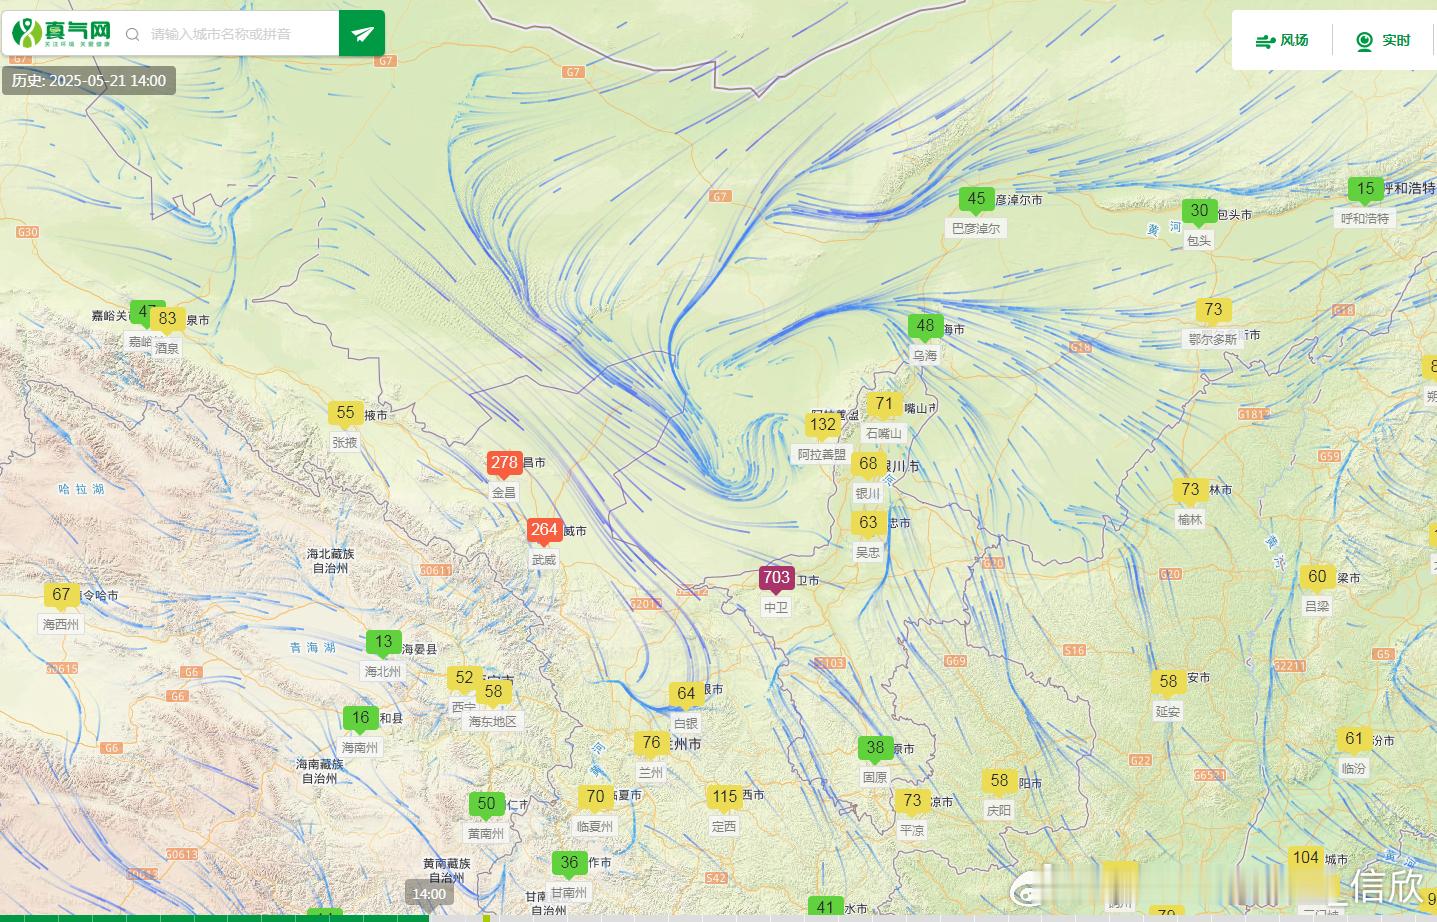
Task: Open the 金昌 AQI 278 marker
Action: (504, 463)
